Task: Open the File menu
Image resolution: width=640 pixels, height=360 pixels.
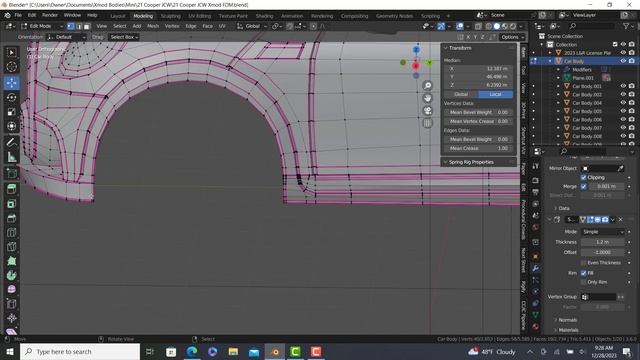Action: (x=18, y=15)
